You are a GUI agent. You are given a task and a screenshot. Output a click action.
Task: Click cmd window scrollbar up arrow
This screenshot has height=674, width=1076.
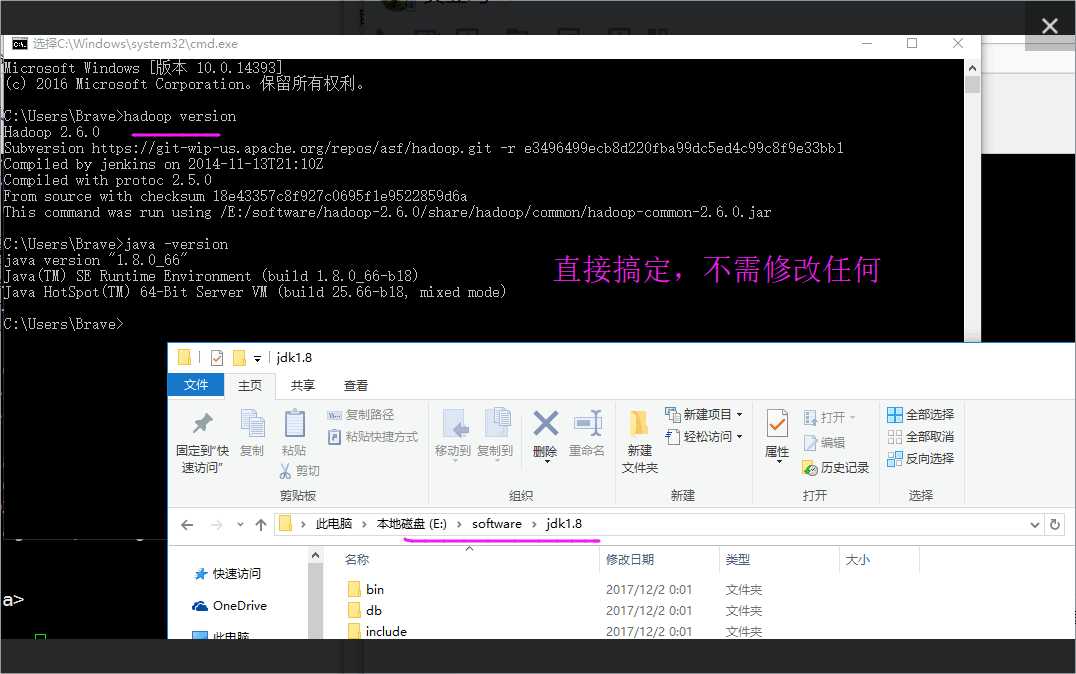click(972, 68)
